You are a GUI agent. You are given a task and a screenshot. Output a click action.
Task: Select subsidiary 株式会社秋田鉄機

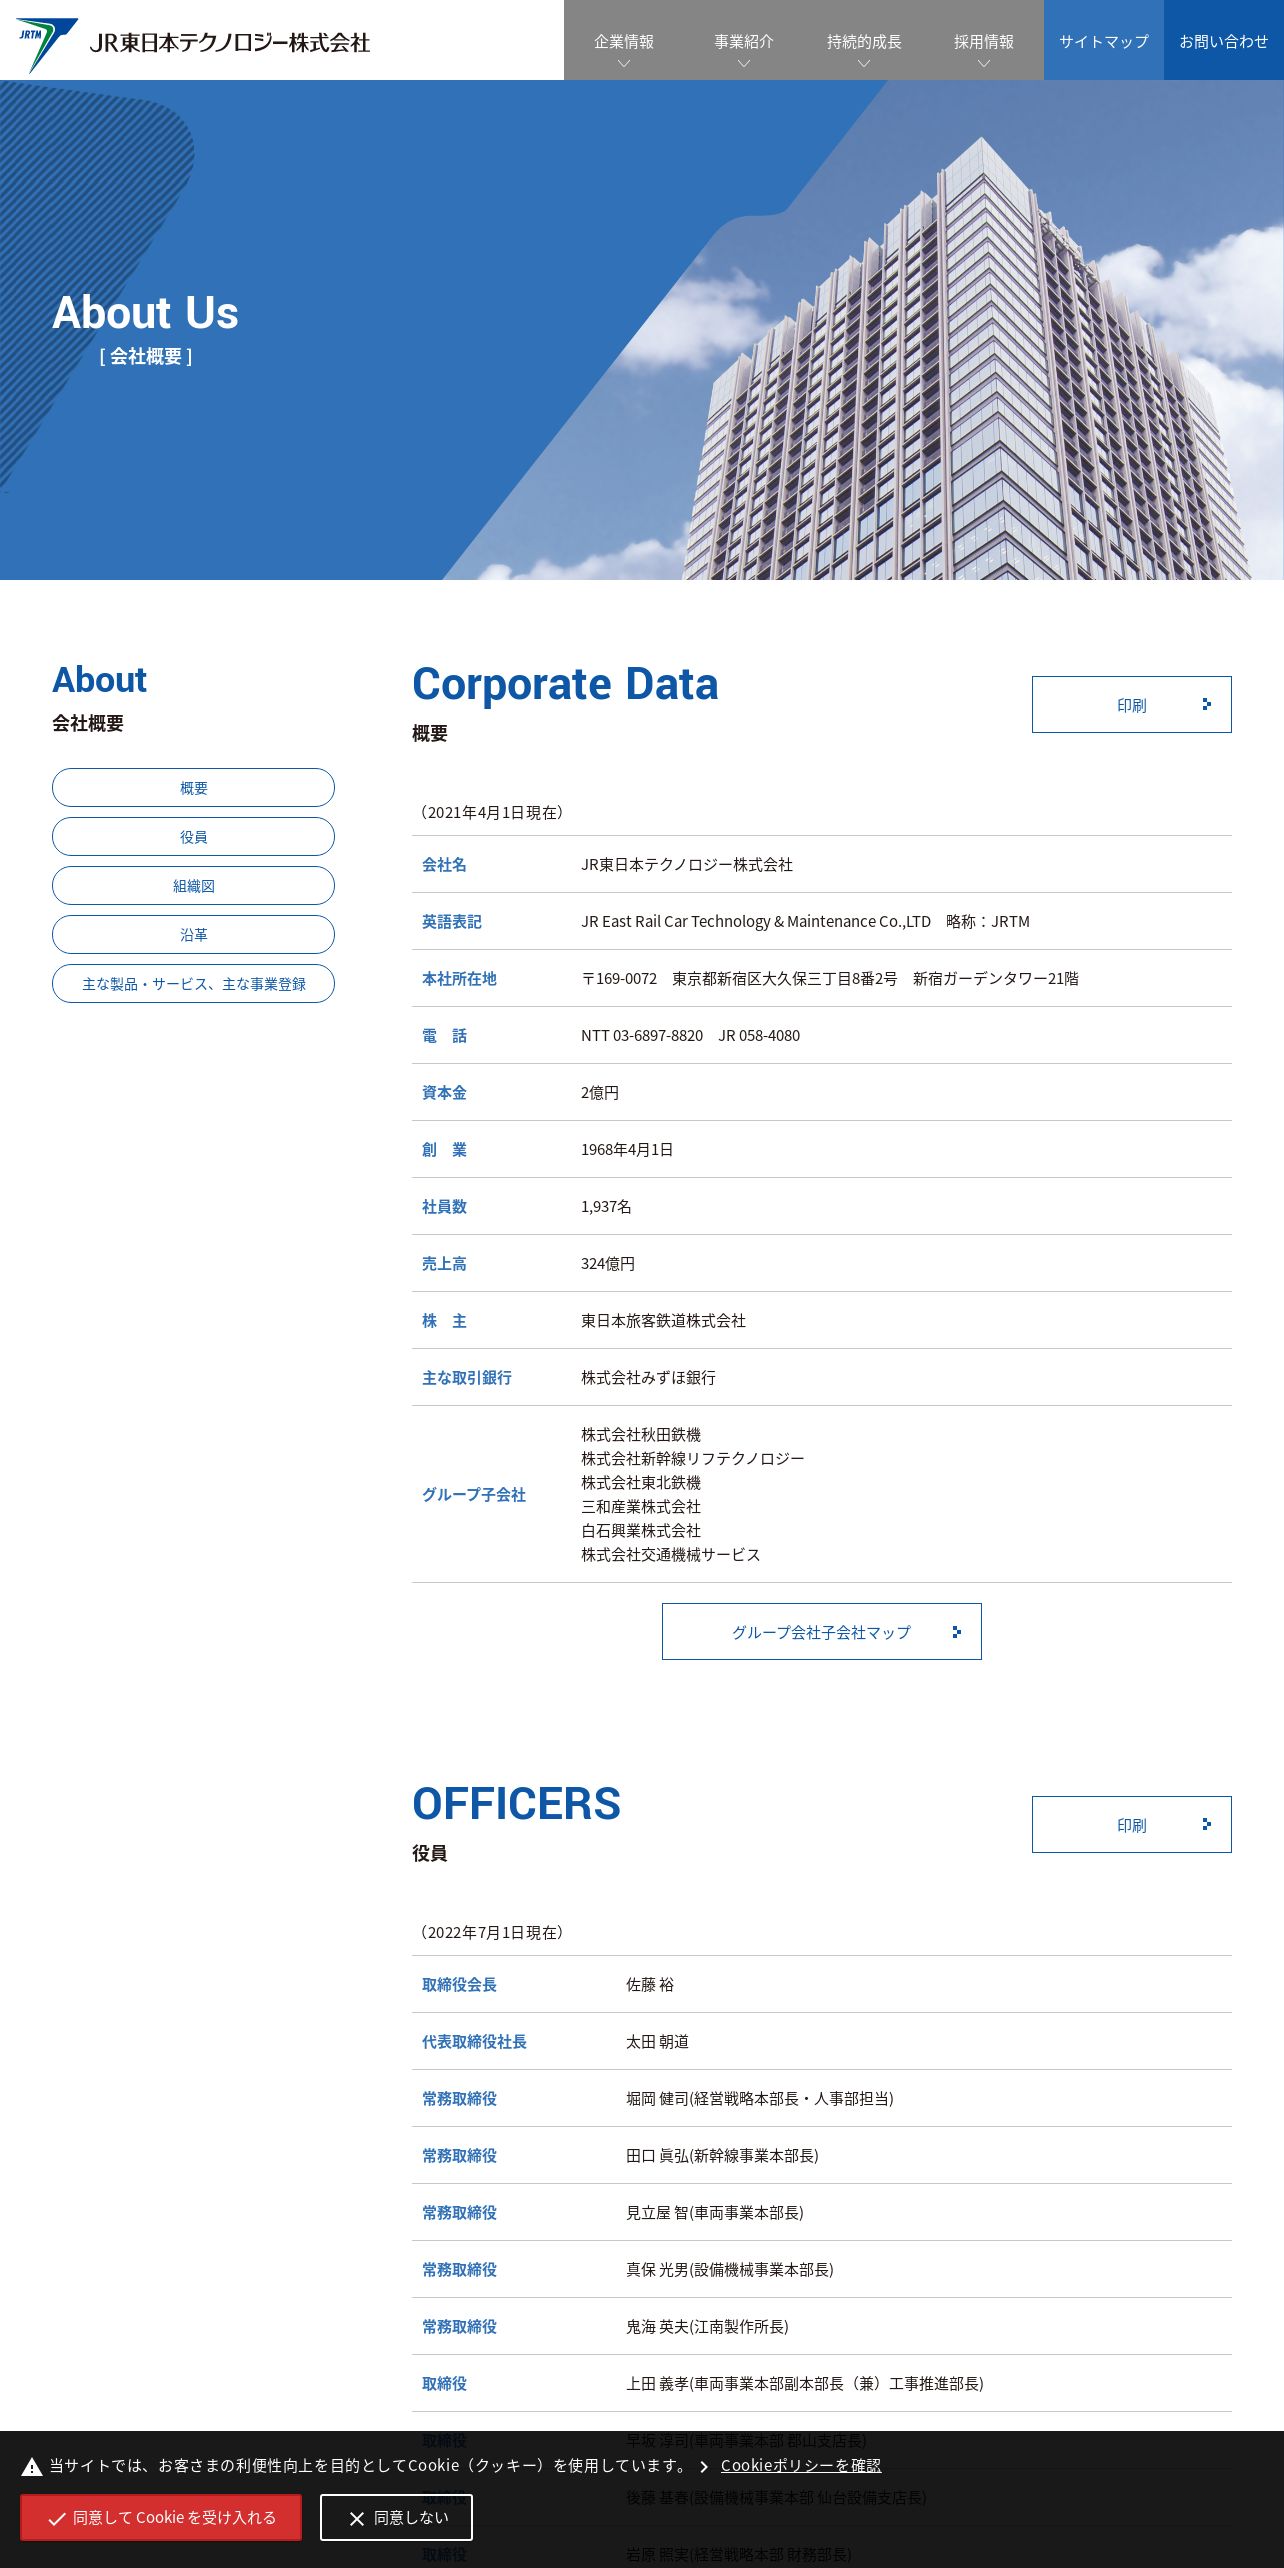[x=641, y=1435]
